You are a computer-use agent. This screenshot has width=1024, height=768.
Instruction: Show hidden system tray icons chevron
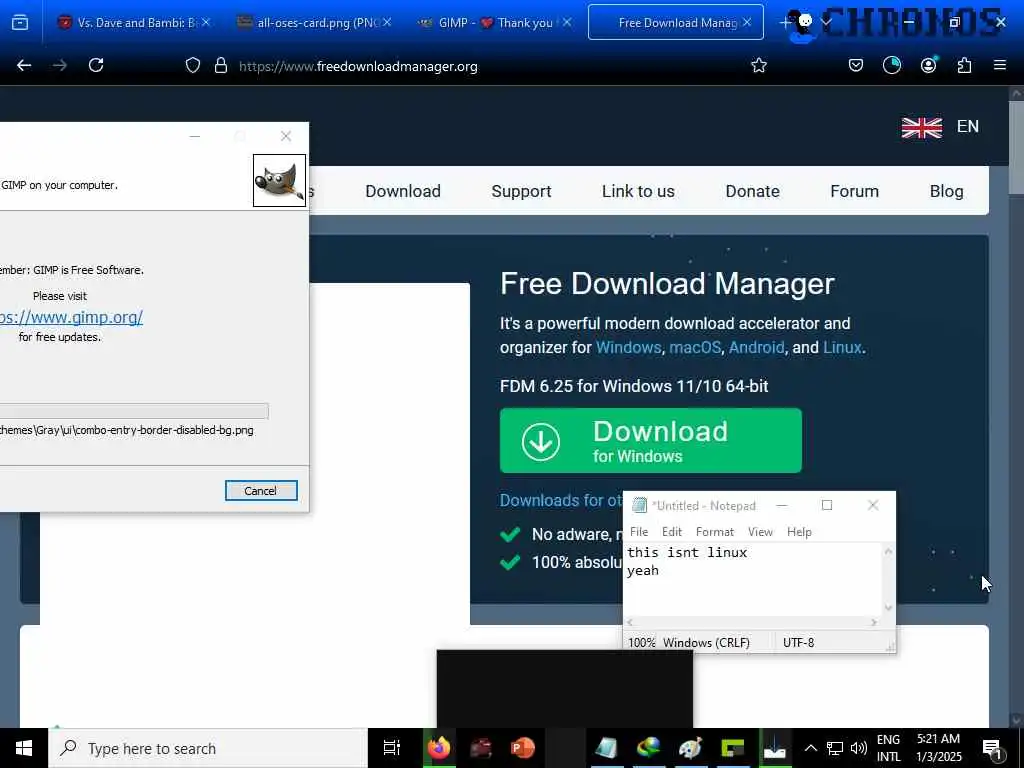coord(810,748)
